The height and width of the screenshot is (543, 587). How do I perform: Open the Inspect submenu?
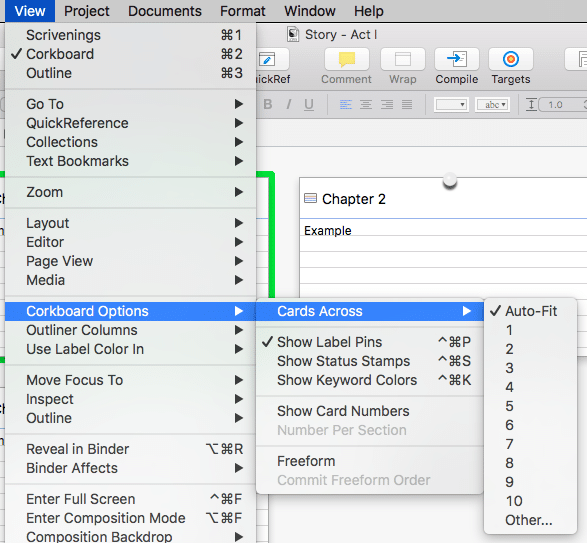pos(130,399)
